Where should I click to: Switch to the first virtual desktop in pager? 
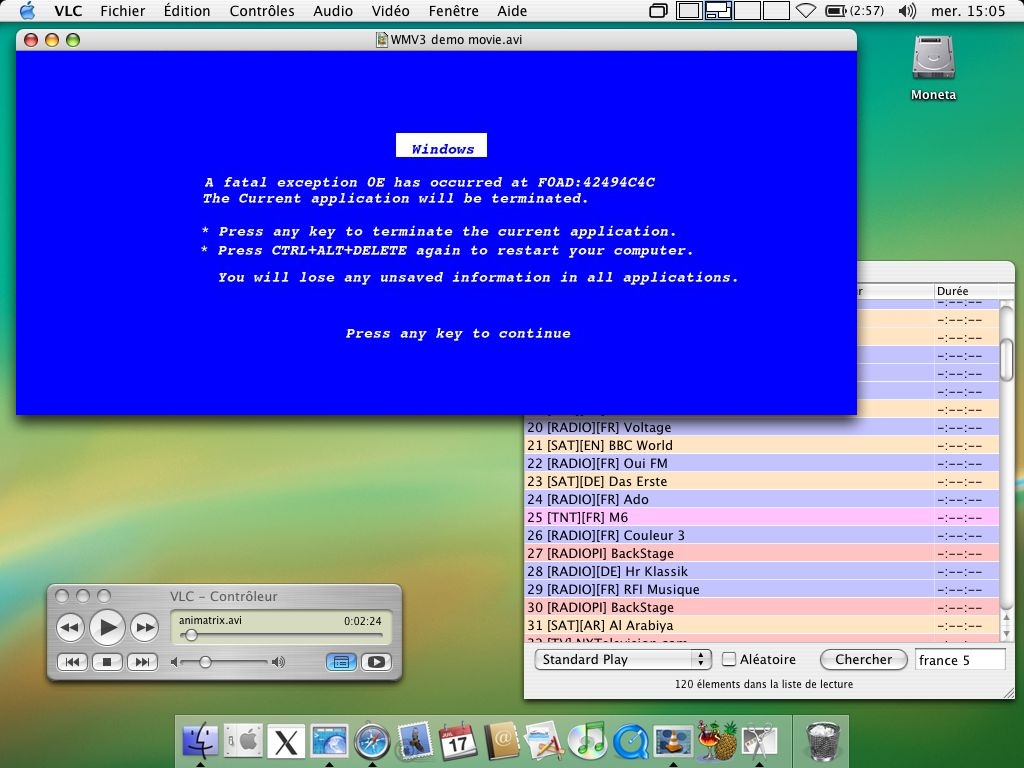[689, 10]
